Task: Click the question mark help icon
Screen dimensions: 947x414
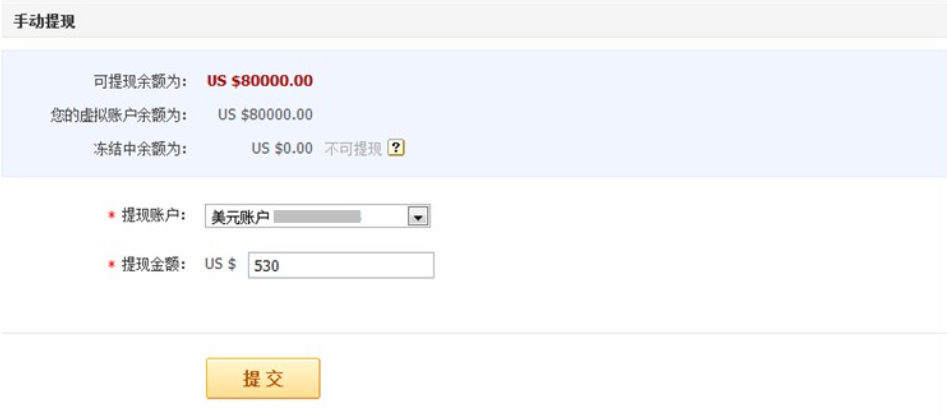Action: (396, 148)
